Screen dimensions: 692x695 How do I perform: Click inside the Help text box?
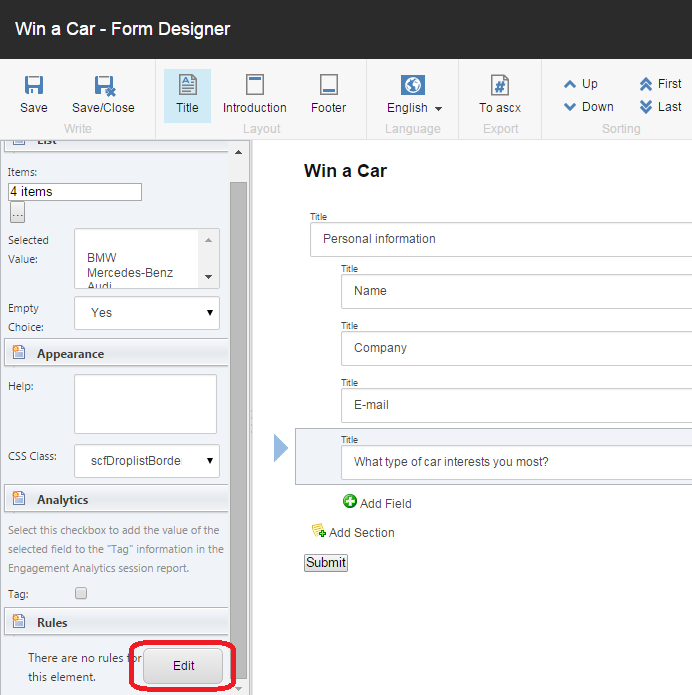pos(145,404)
